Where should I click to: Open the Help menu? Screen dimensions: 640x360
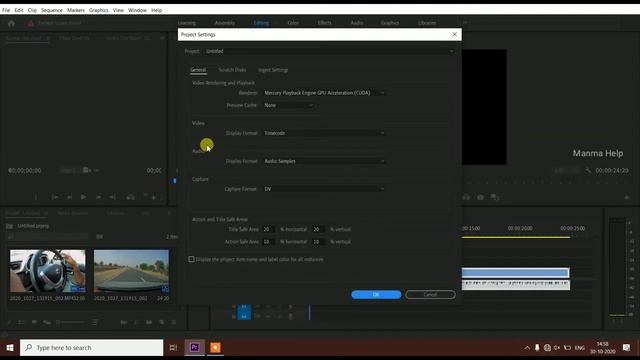156,10
